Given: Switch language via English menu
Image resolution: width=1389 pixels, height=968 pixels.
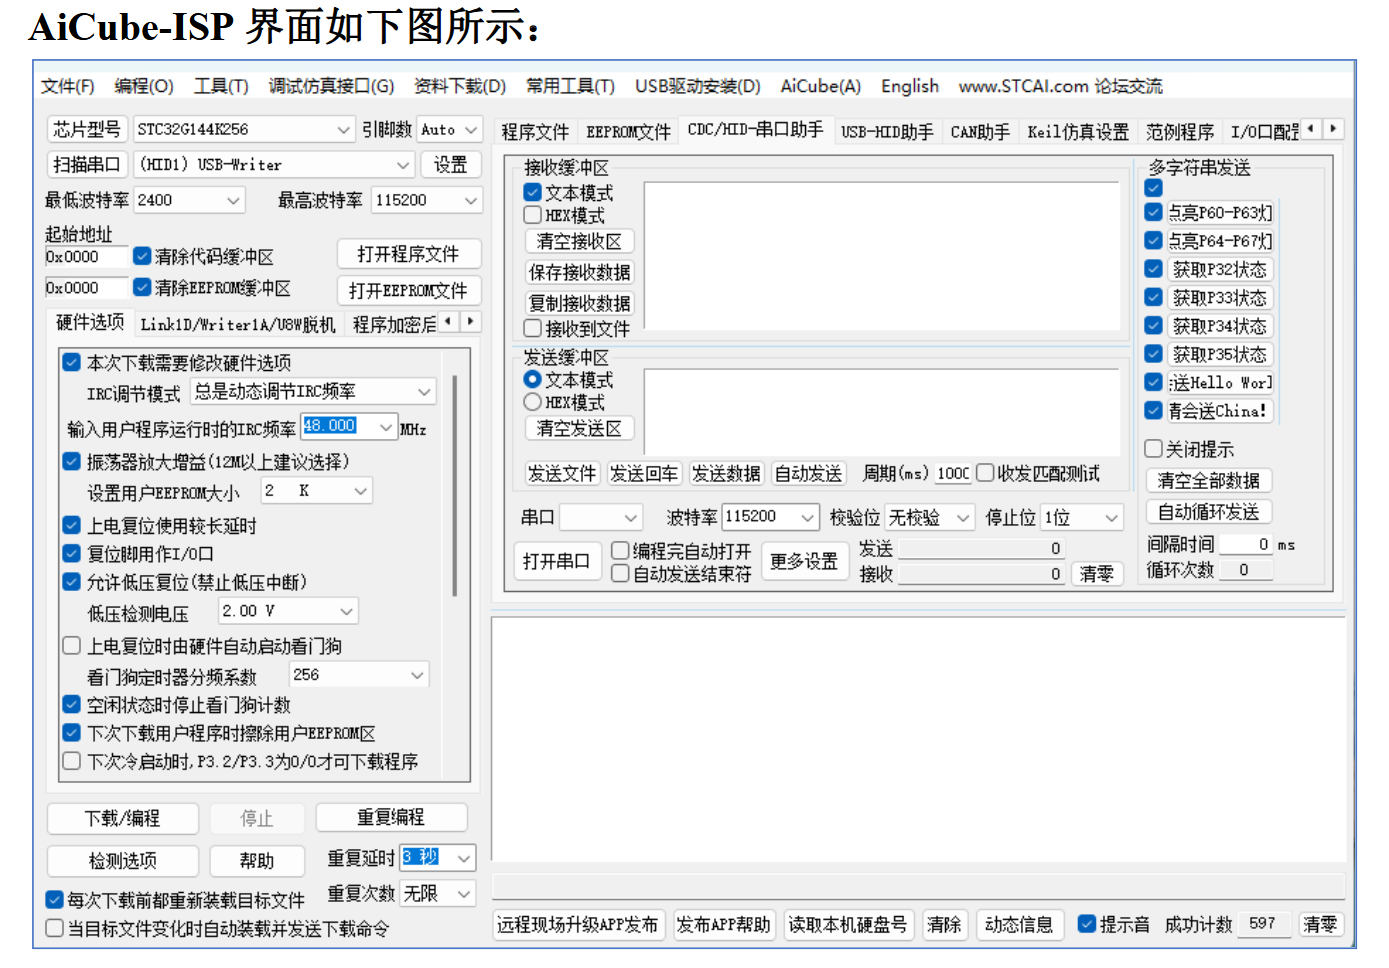Looking at the screenshot, I should 910,86.
